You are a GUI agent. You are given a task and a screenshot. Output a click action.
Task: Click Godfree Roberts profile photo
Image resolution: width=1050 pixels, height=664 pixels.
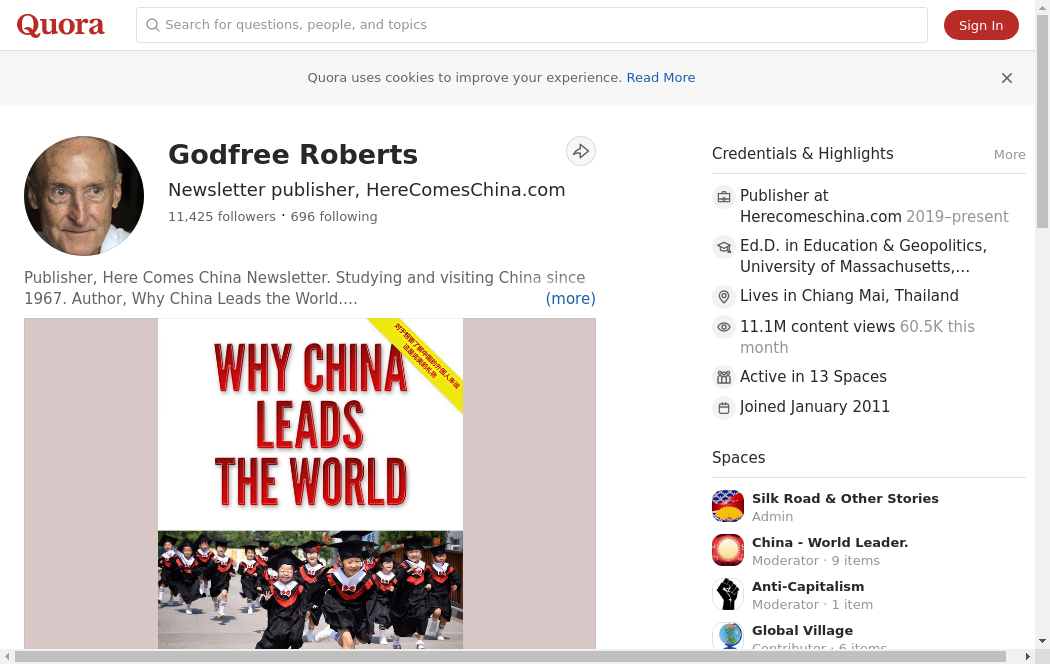[84, 196]
